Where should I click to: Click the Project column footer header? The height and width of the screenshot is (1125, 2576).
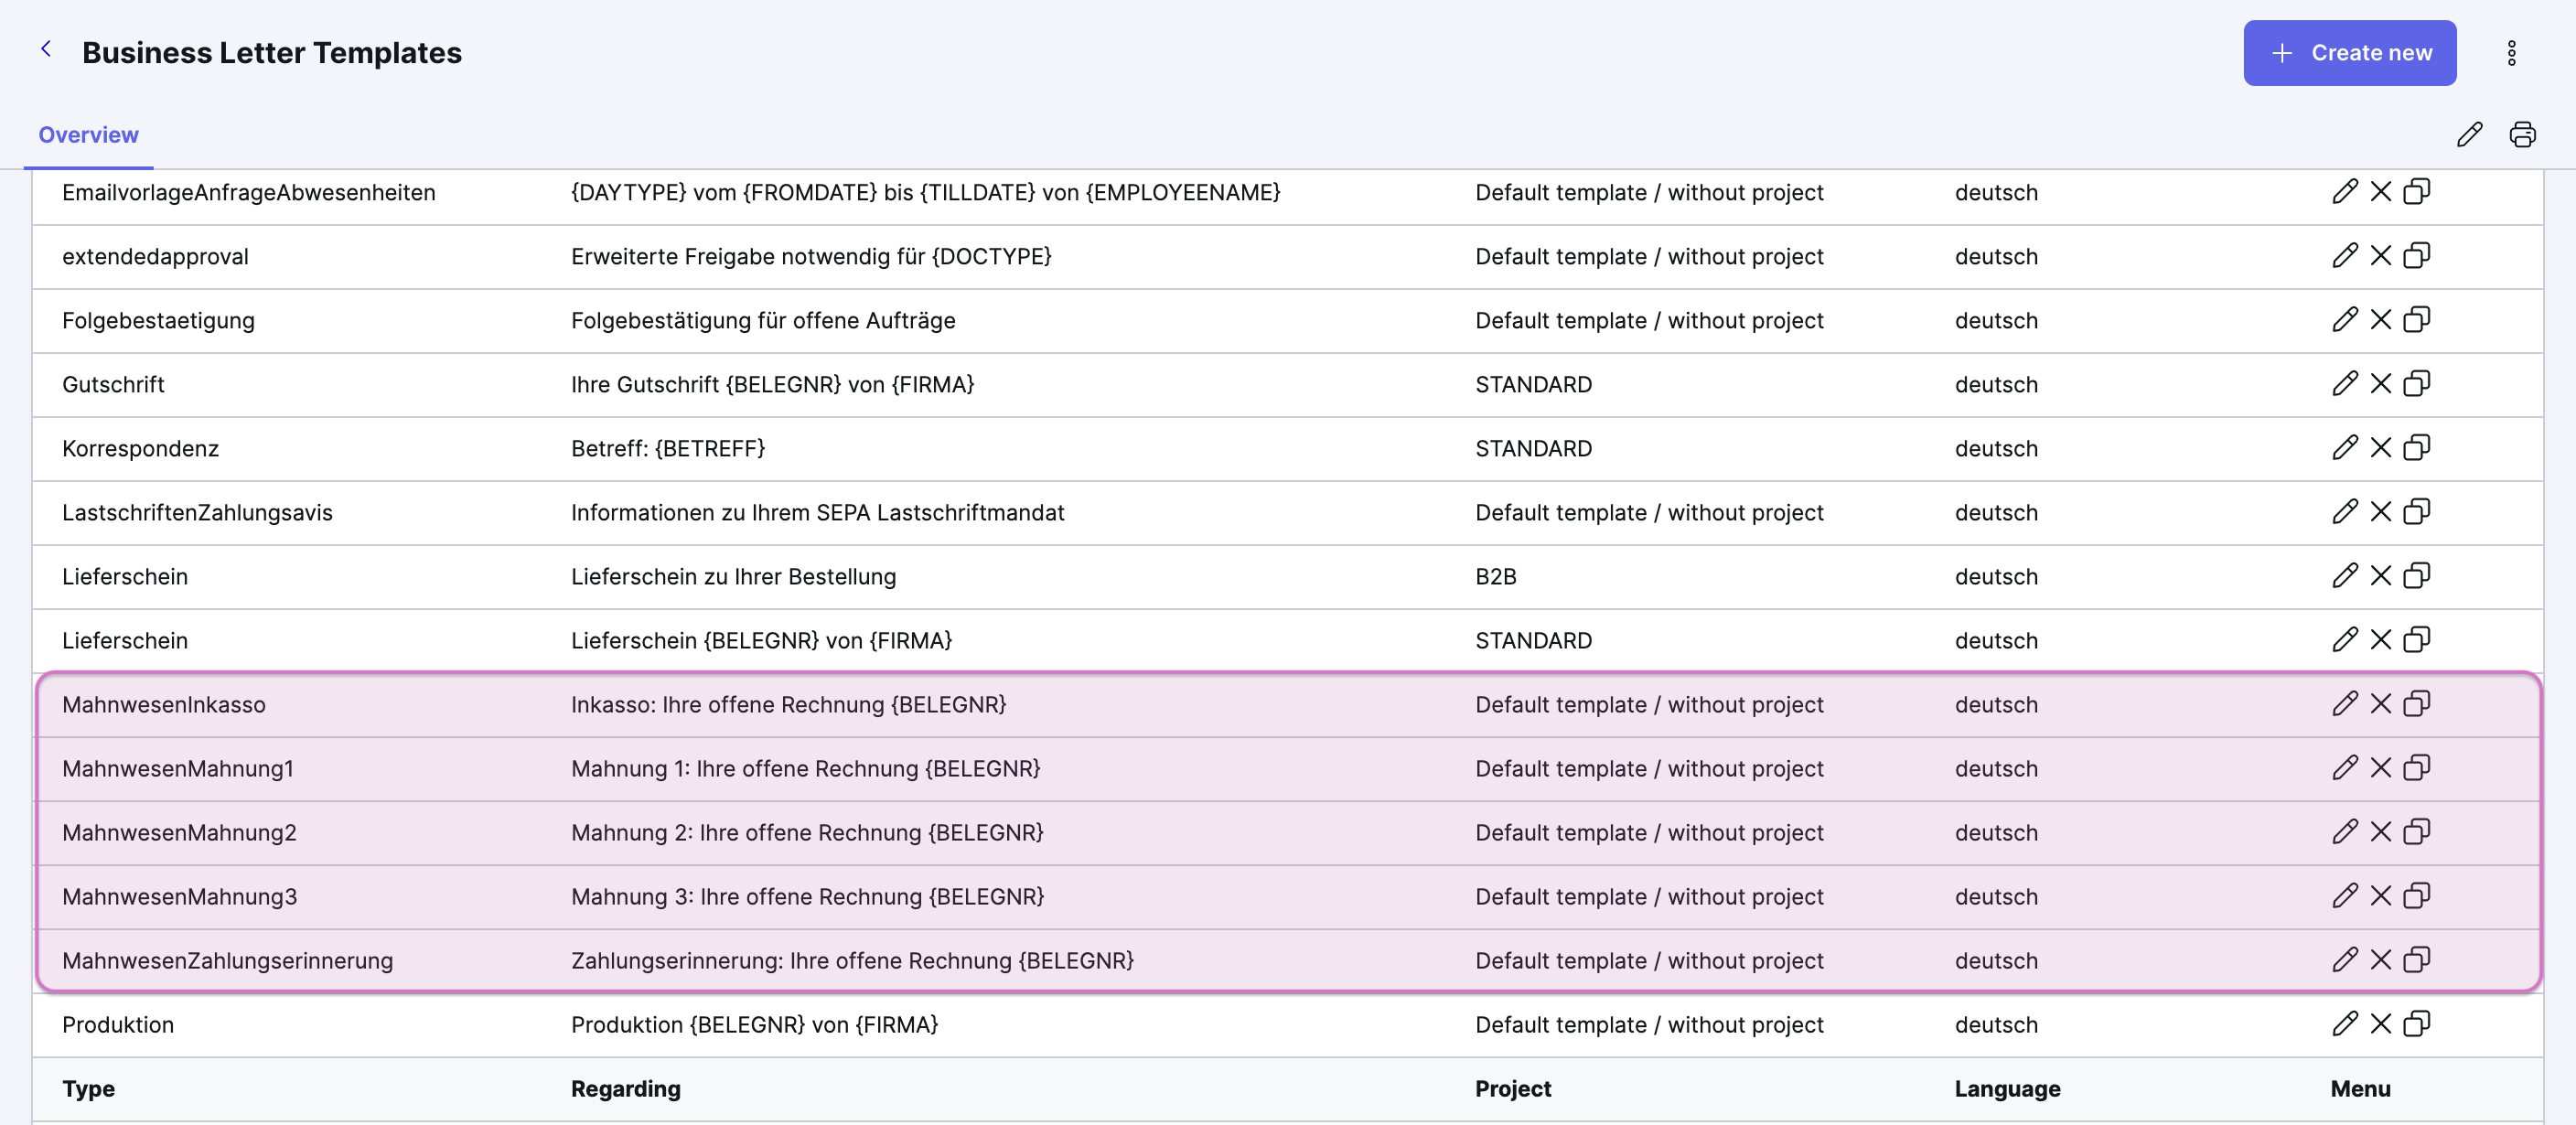(x=1513, y=1089)
